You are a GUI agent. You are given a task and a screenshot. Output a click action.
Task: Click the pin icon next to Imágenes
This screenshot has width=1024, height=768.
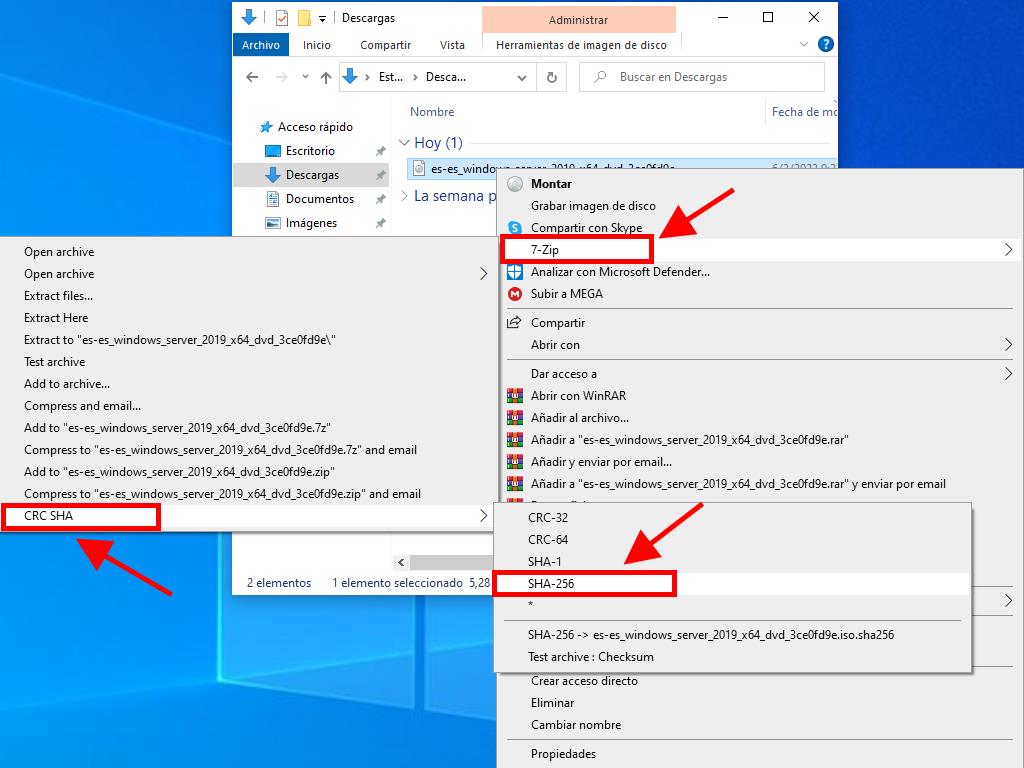click(x=380, y=223)
